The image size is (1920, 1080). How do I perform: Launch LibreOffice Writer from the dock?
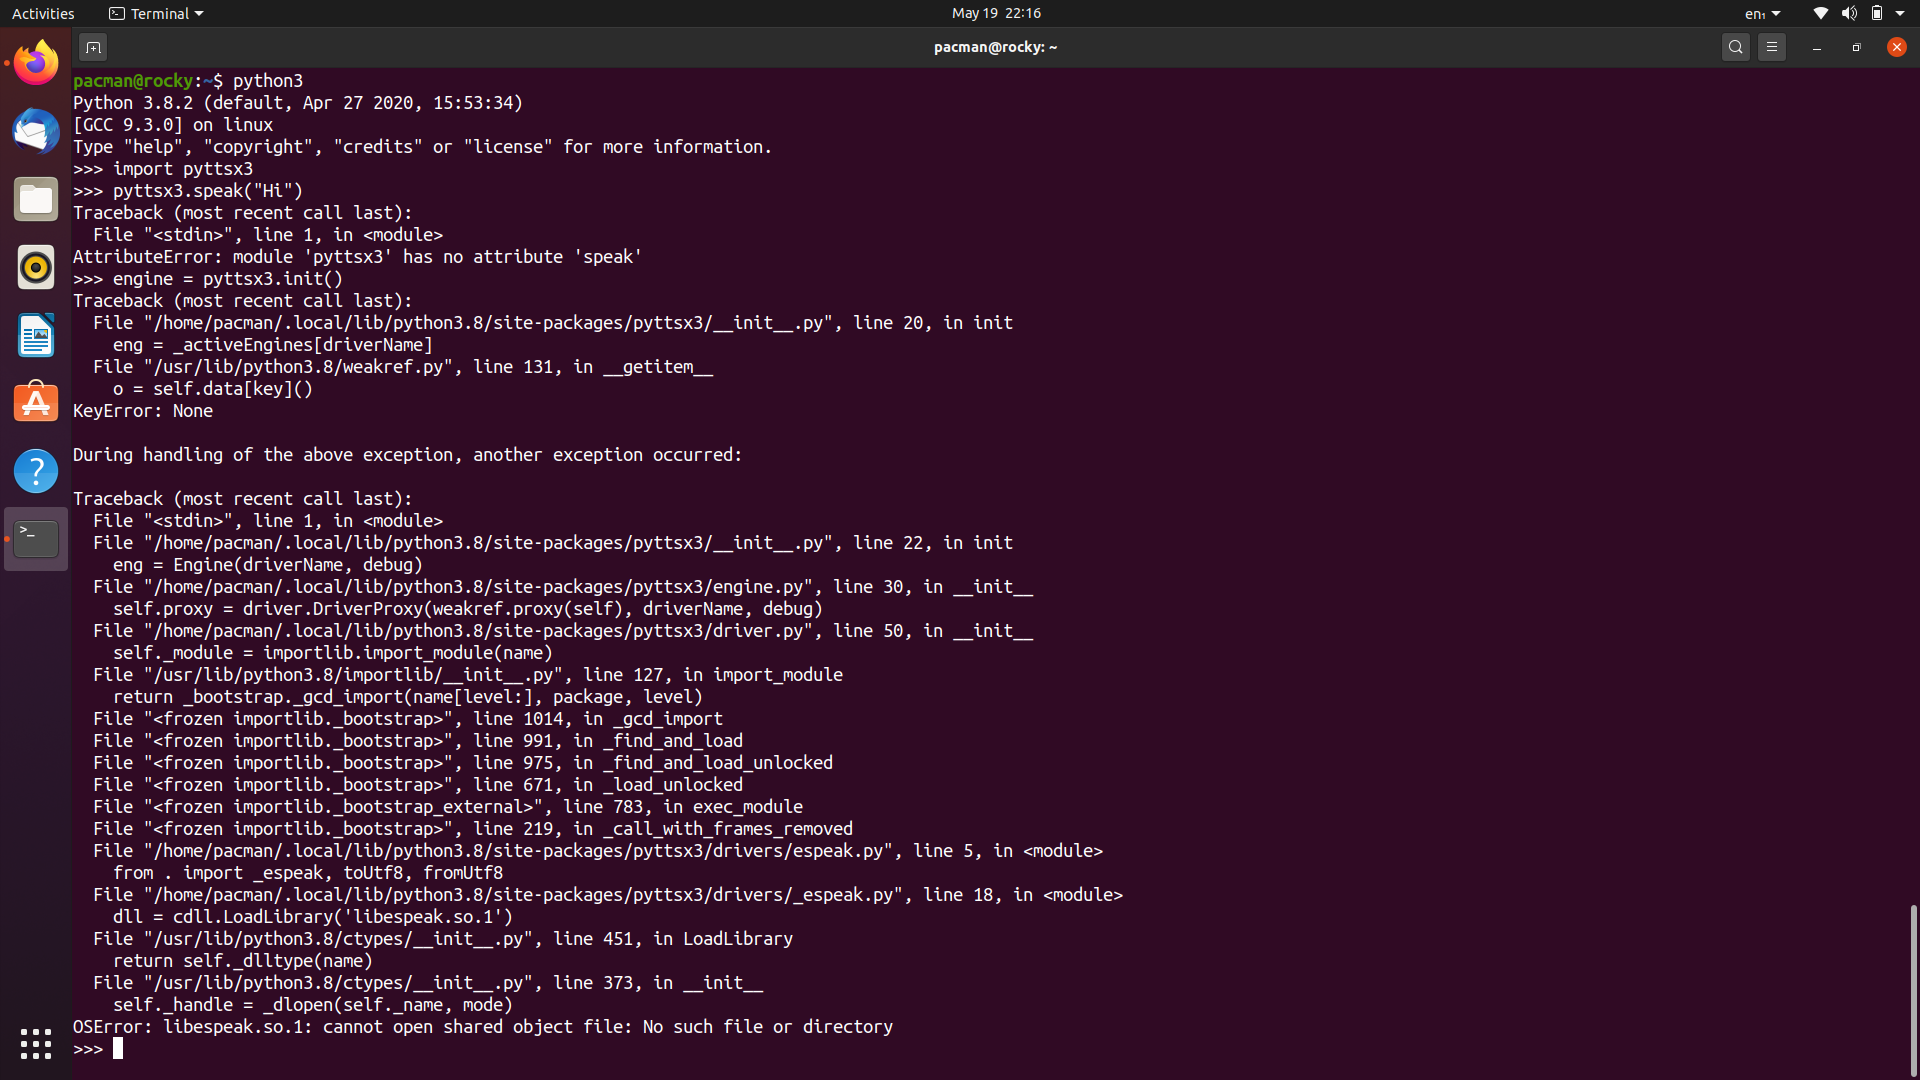click(x=35, y=335)
